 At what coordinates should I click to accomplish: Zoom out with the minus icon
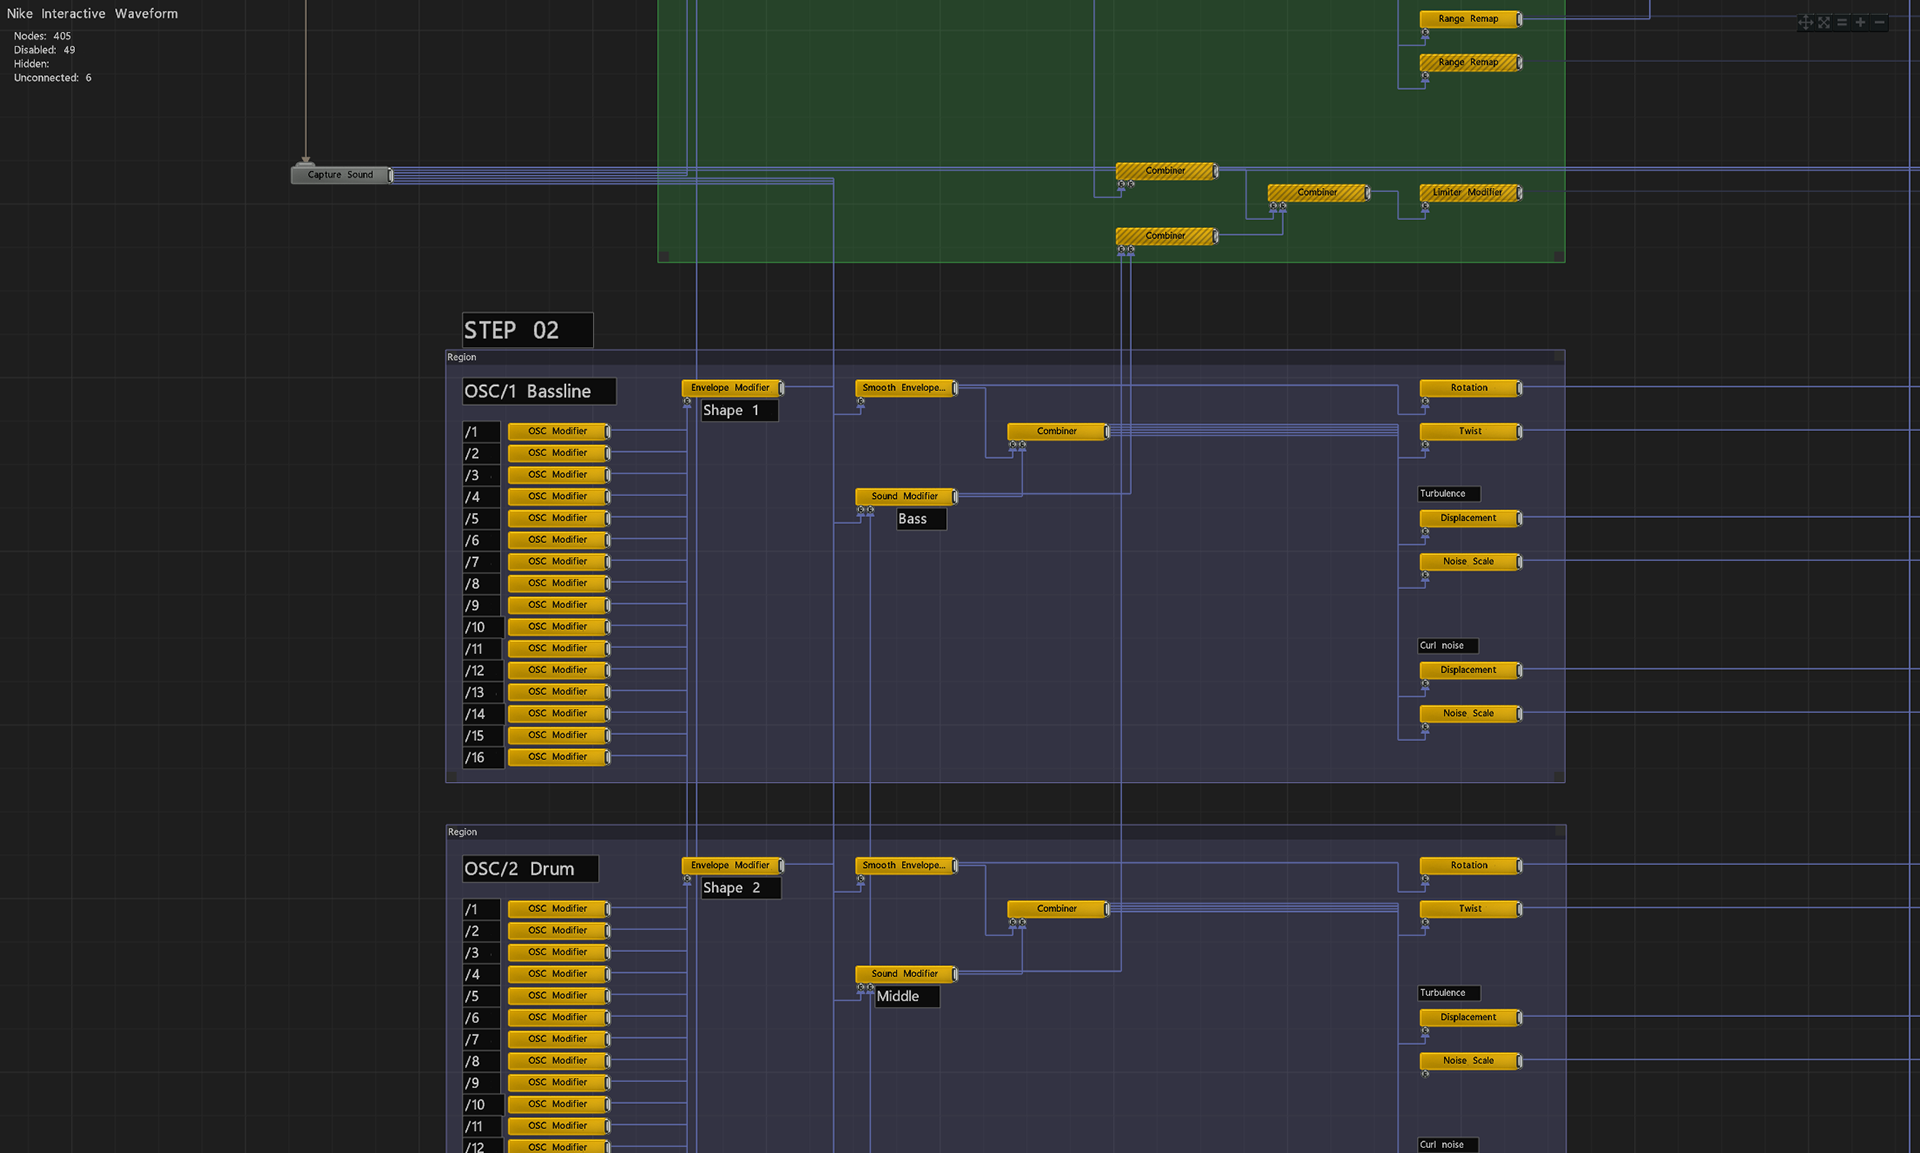click(x=1880, y=22)
